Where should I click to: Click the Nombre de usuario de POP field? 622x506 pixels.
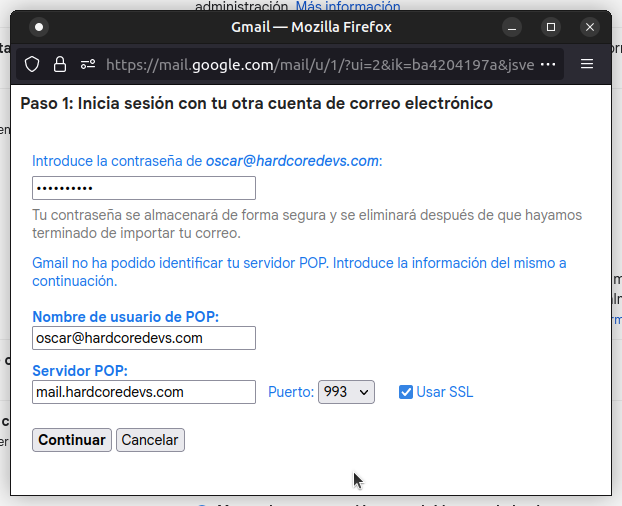click(x=143, y=338)
